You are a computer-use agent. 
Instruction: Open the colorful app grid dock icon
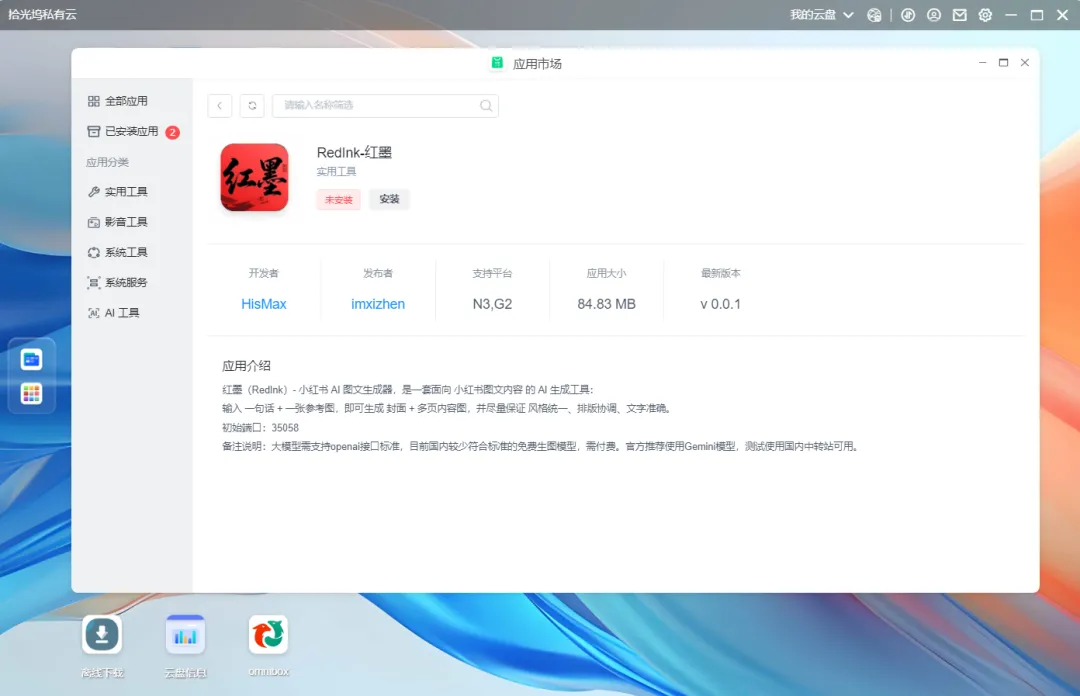point(32,393)
